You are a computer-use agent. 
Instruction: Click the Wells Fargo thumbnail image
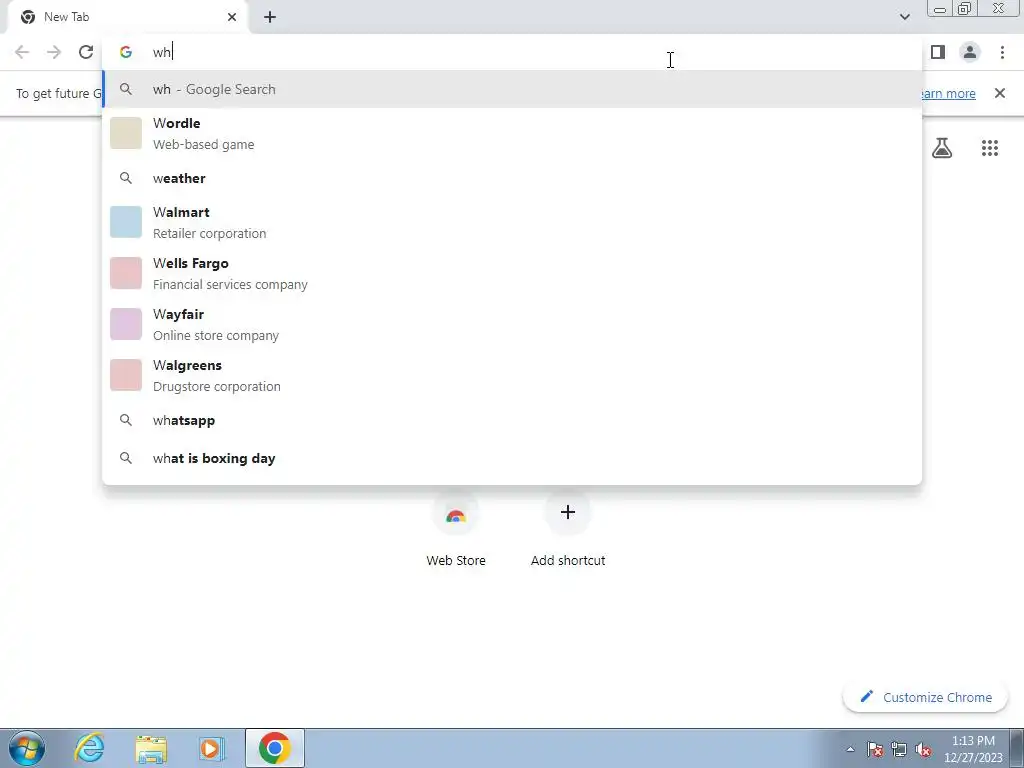click(x=126, y=273)
